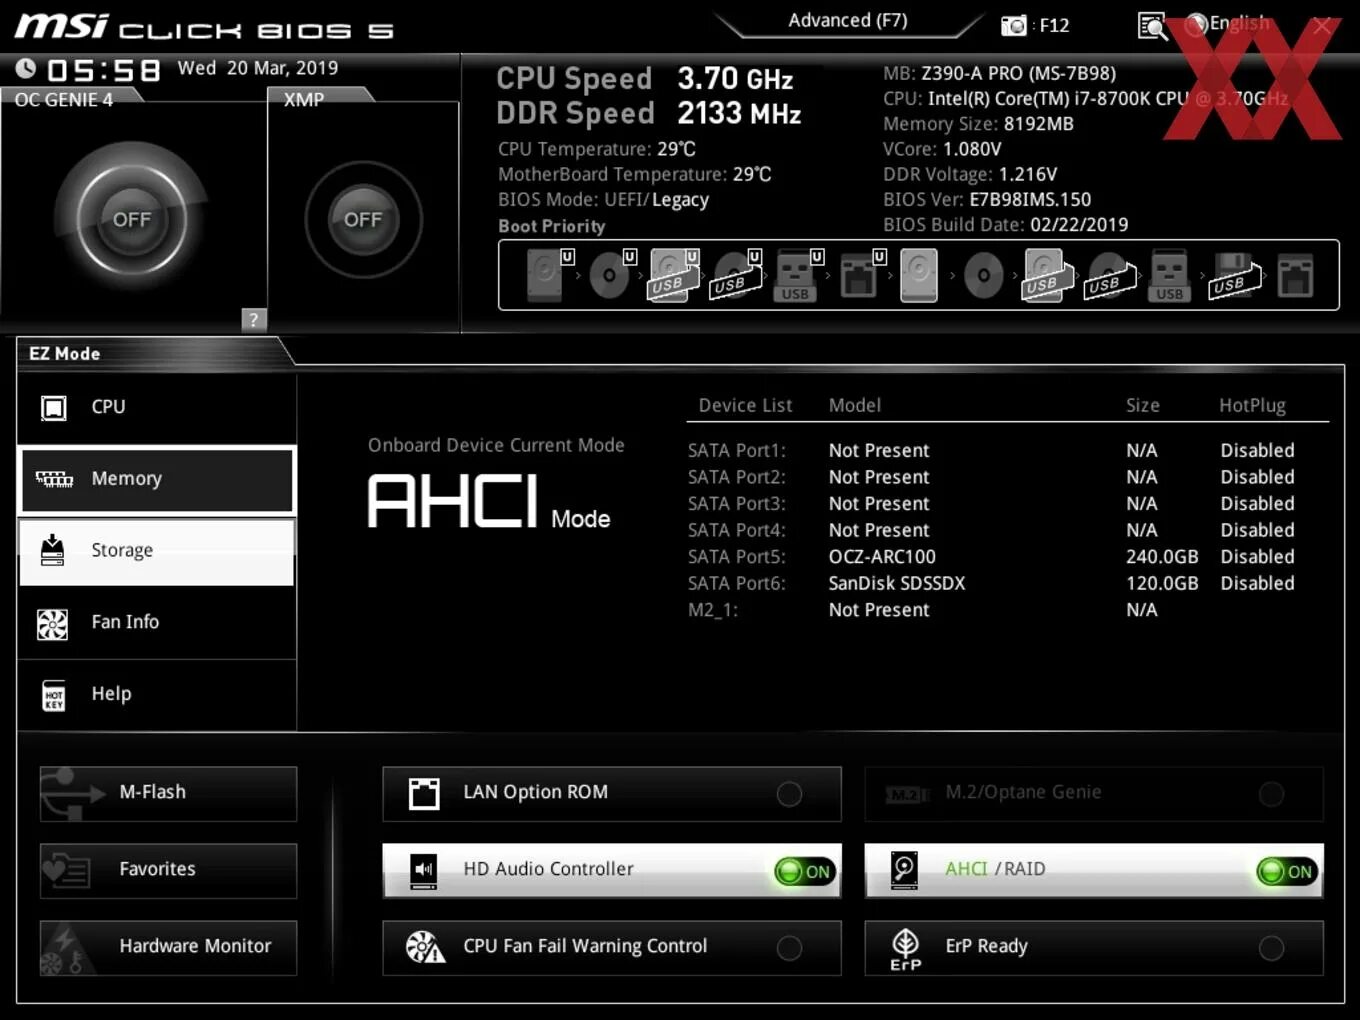Select the legacy hard disk boot icon without U badge
This screenshot has width=1360, height=1020.
tap(919, 275)
